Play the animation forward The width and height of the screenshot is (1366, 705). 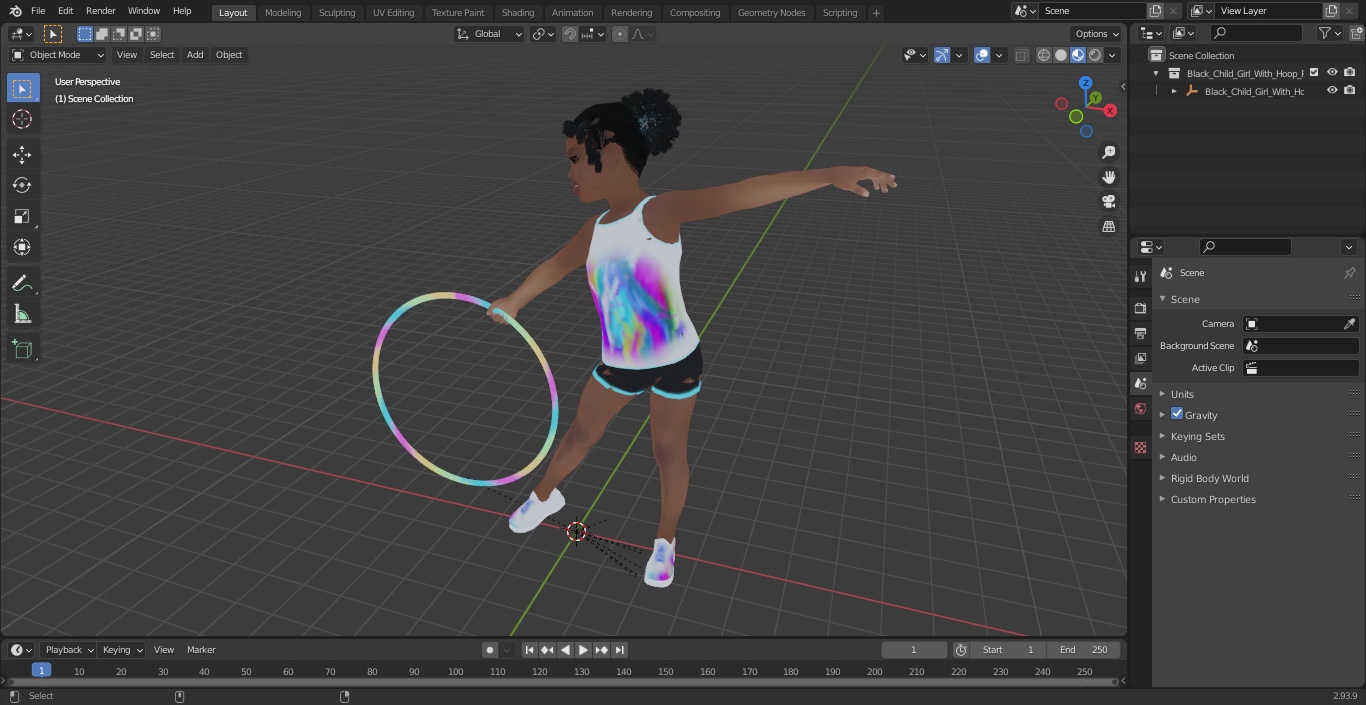point(583,650)
